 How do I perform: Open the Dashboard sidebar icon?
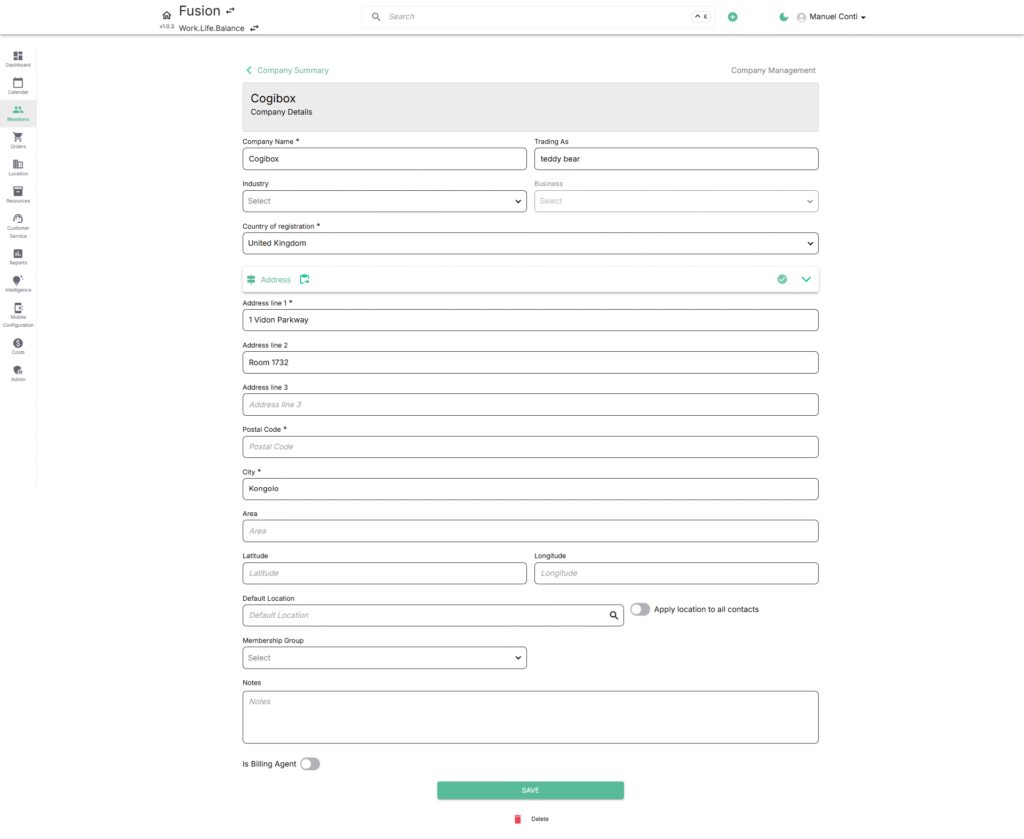pyautogui.click(x=18, y=56)
